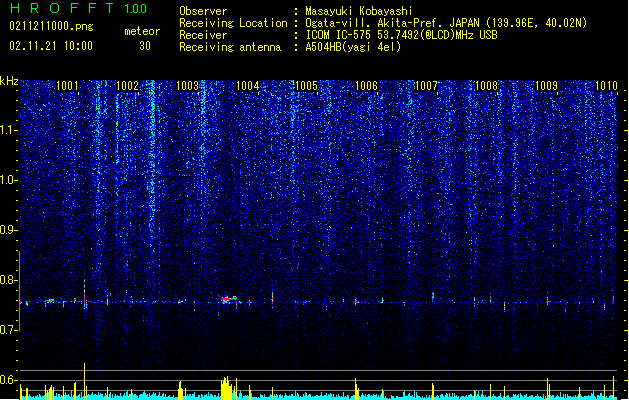Click the 1010 time marker
The image size is (629, 400).
[606, 85]
